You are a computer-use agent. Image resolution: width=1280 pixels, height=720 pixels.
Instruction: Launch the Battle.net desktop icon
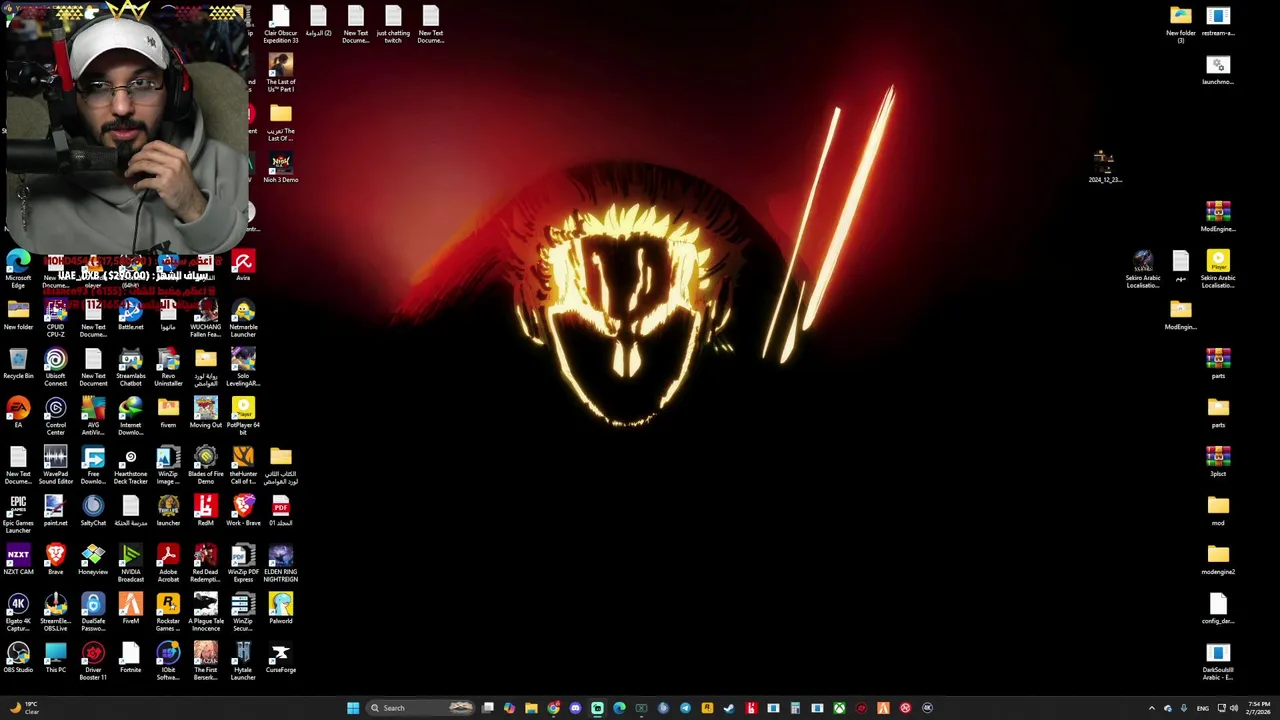click(130, 316)
